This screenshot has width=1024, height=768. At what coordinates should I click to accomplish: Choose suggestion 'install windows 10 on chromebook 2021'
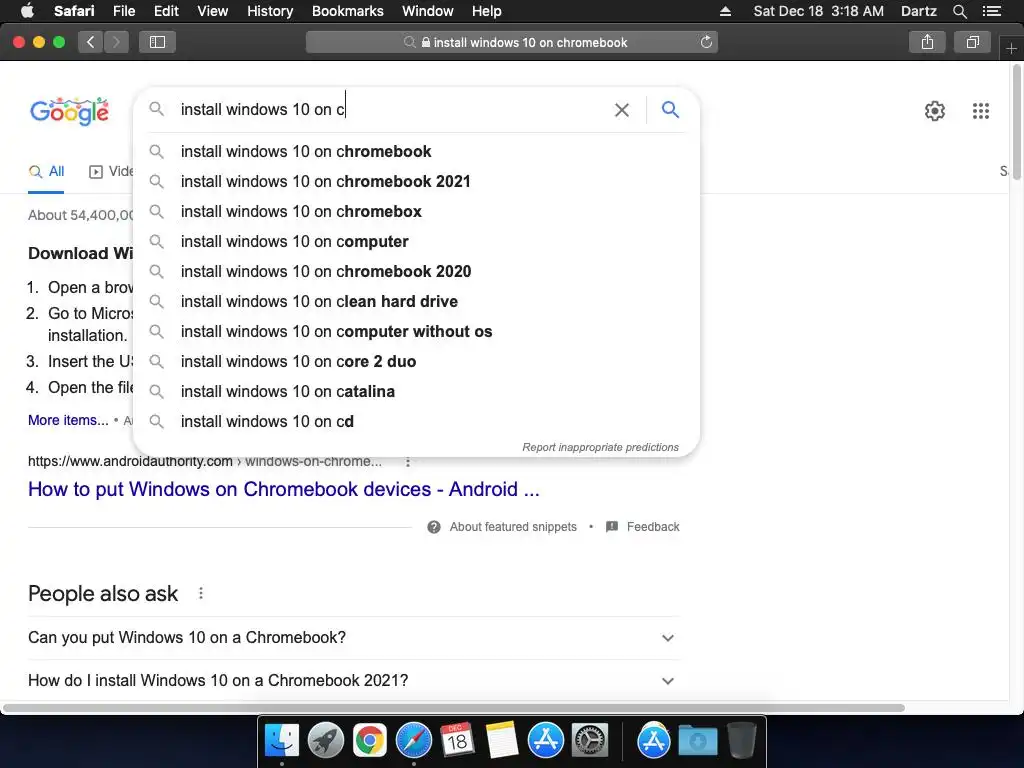point(416,182)
